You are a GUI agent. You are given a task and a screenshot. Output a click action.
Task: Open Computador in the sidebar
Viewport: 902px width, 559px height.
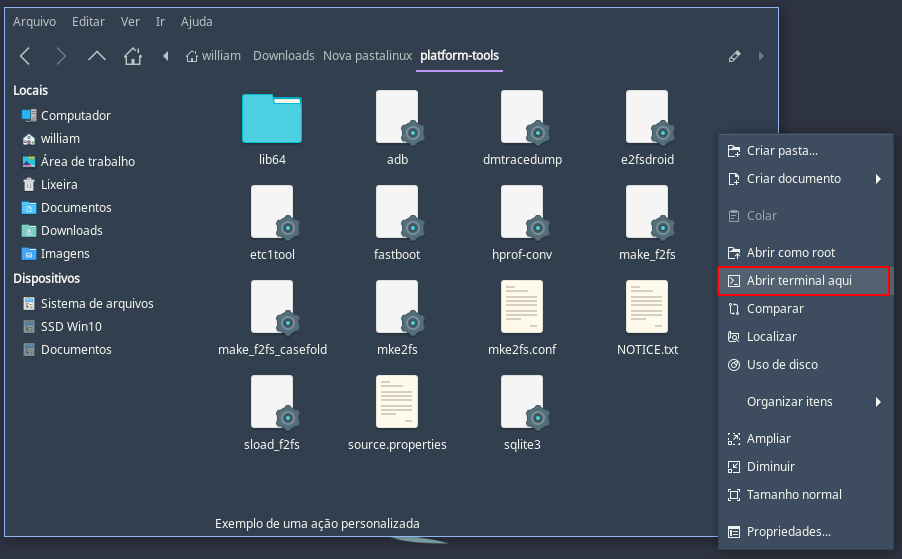pyautogui.click(x=66, y=116)
